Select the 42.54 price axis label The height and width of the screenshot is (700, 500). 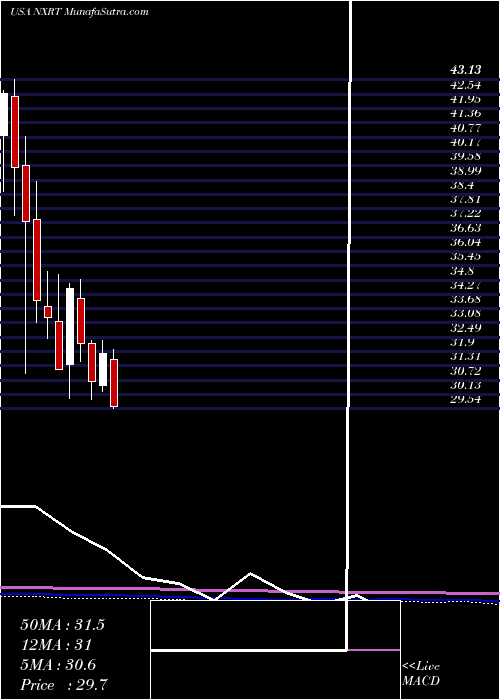[466, 84]
